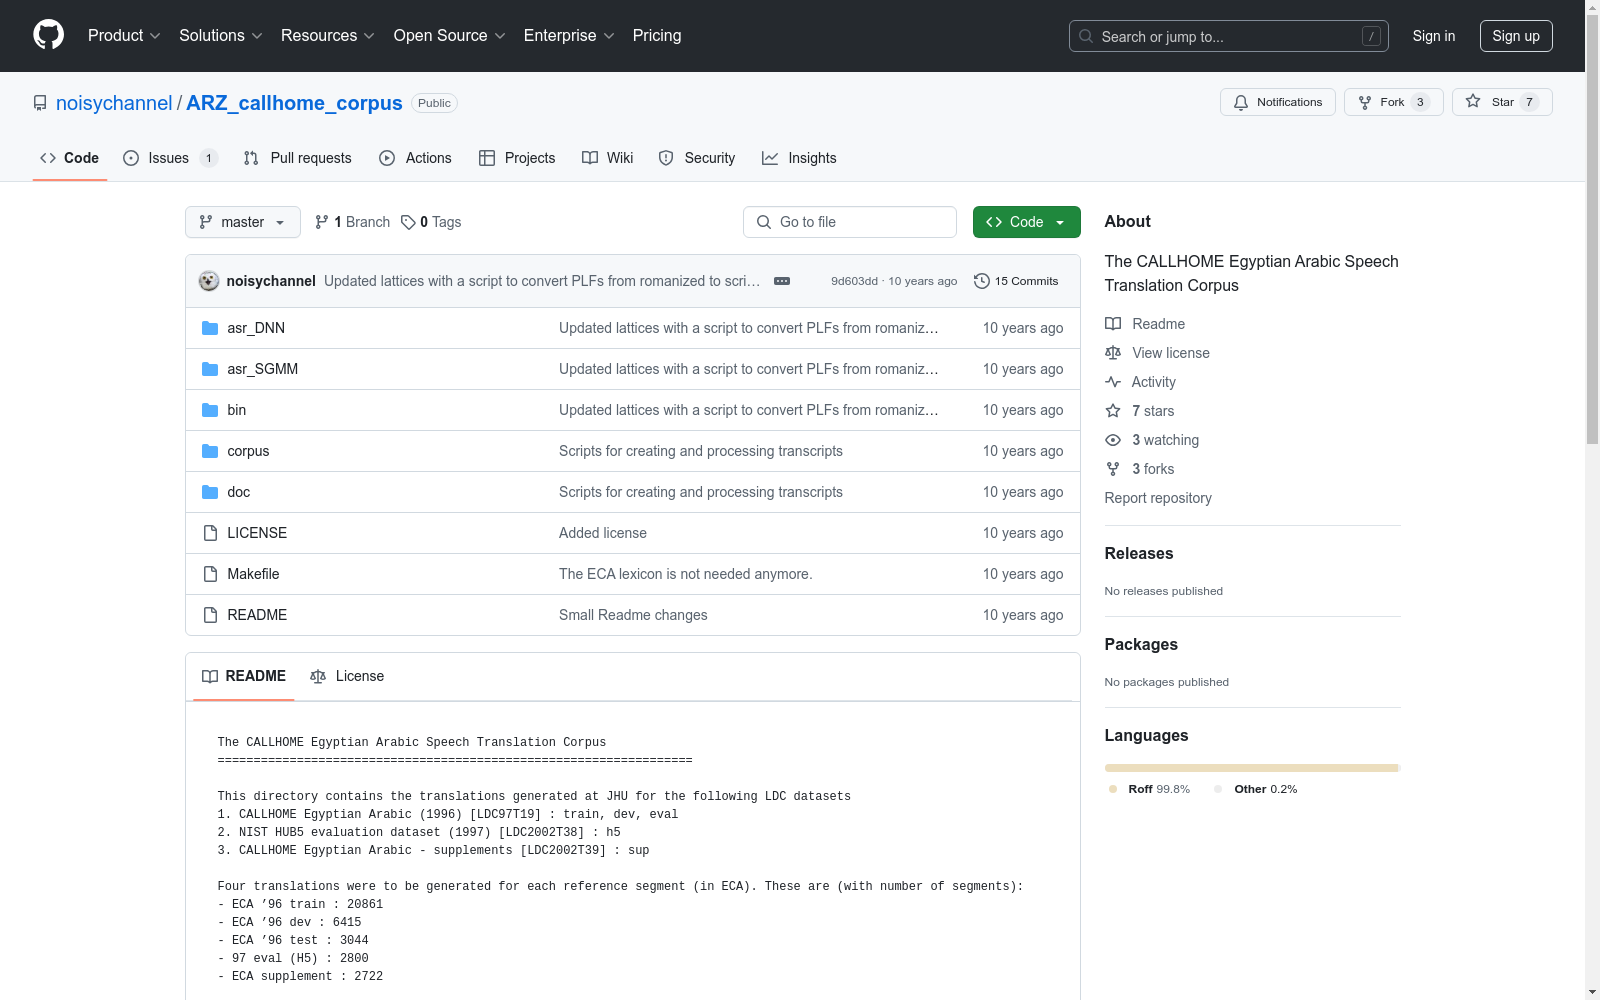Click the asr_SGMM folder icon
The image size is (1600, 1000).
pyautogui.click(x=210, y=369)
